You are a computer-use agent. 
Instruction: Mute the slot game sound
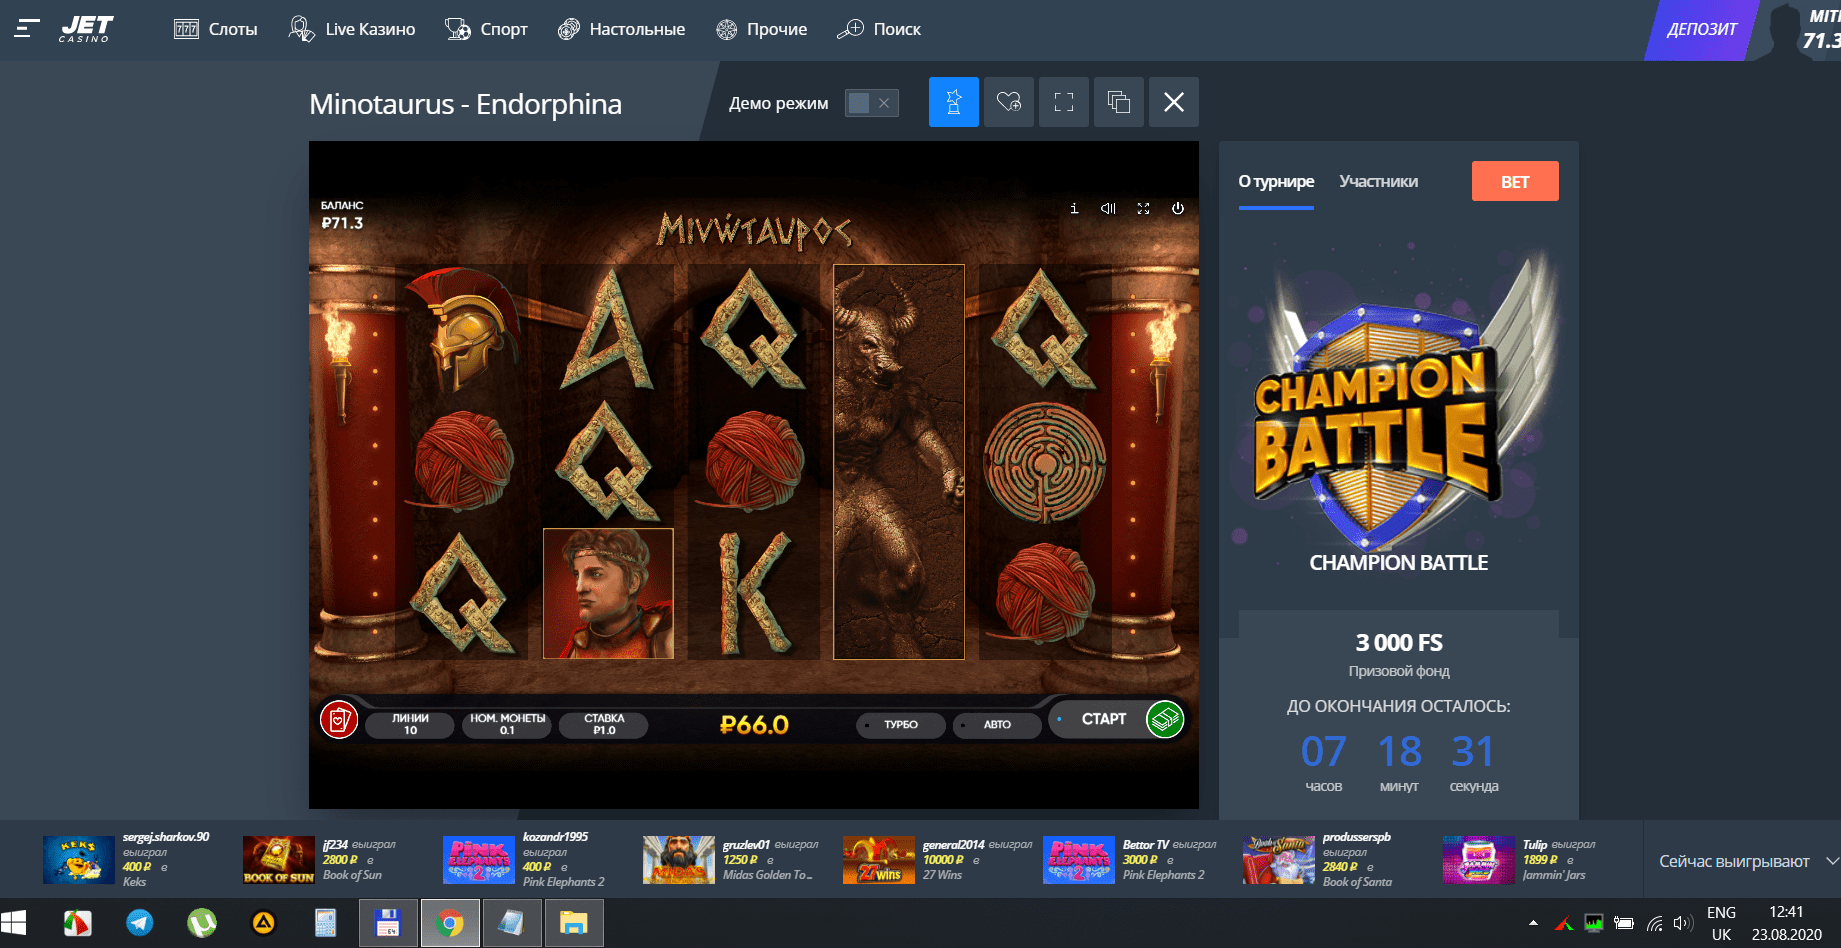[1108, 209]
